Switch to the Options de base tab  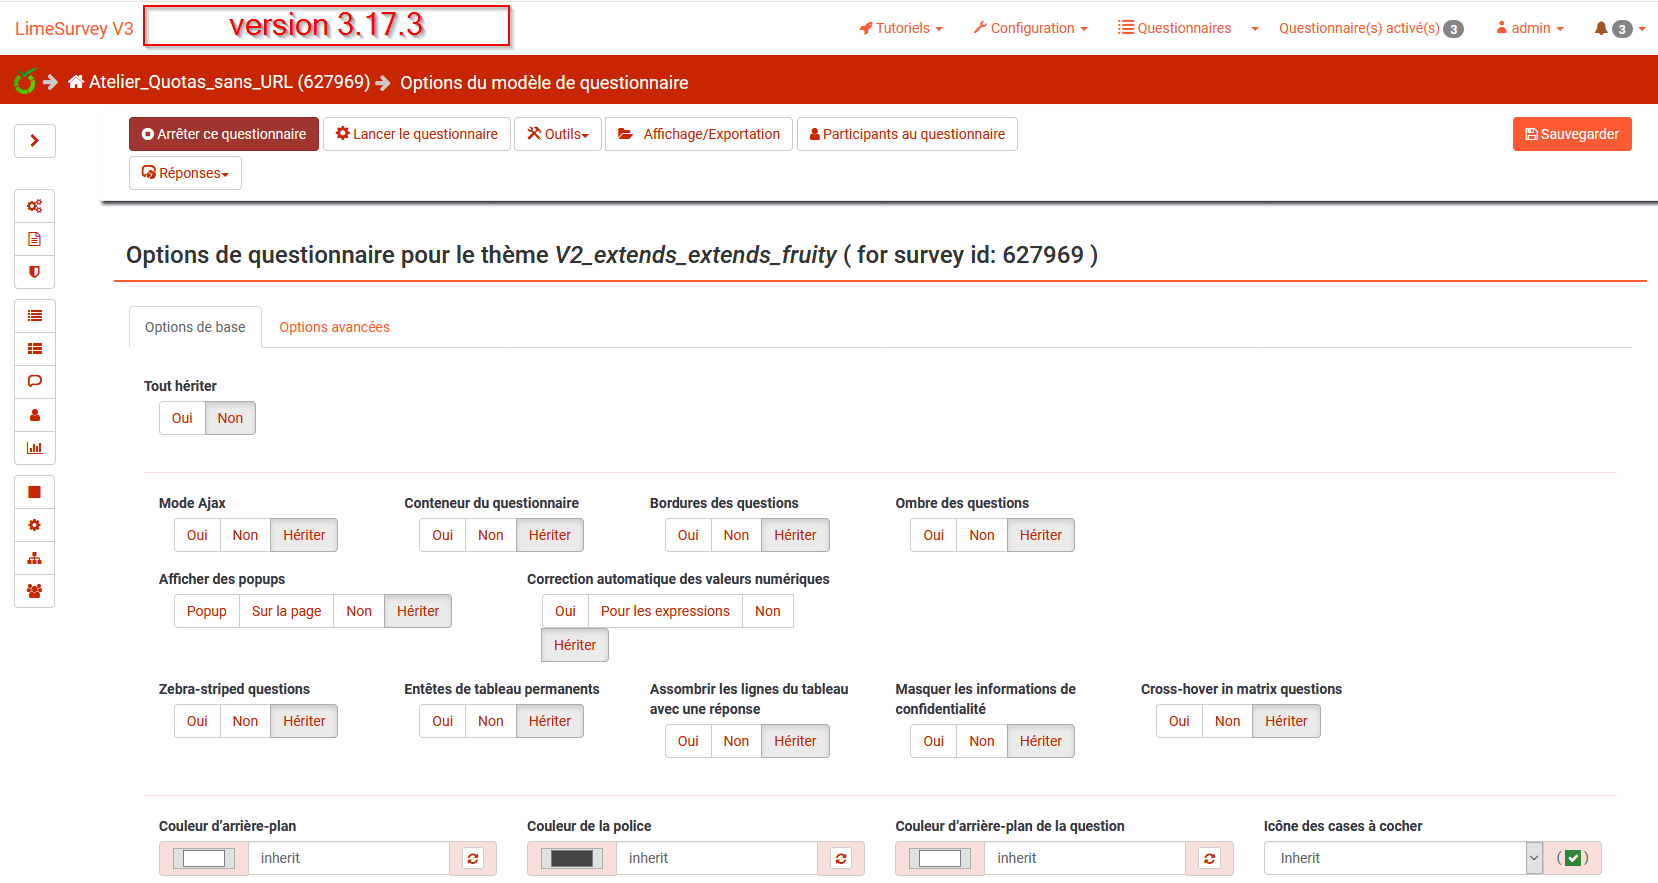click(x=195, y=327)
